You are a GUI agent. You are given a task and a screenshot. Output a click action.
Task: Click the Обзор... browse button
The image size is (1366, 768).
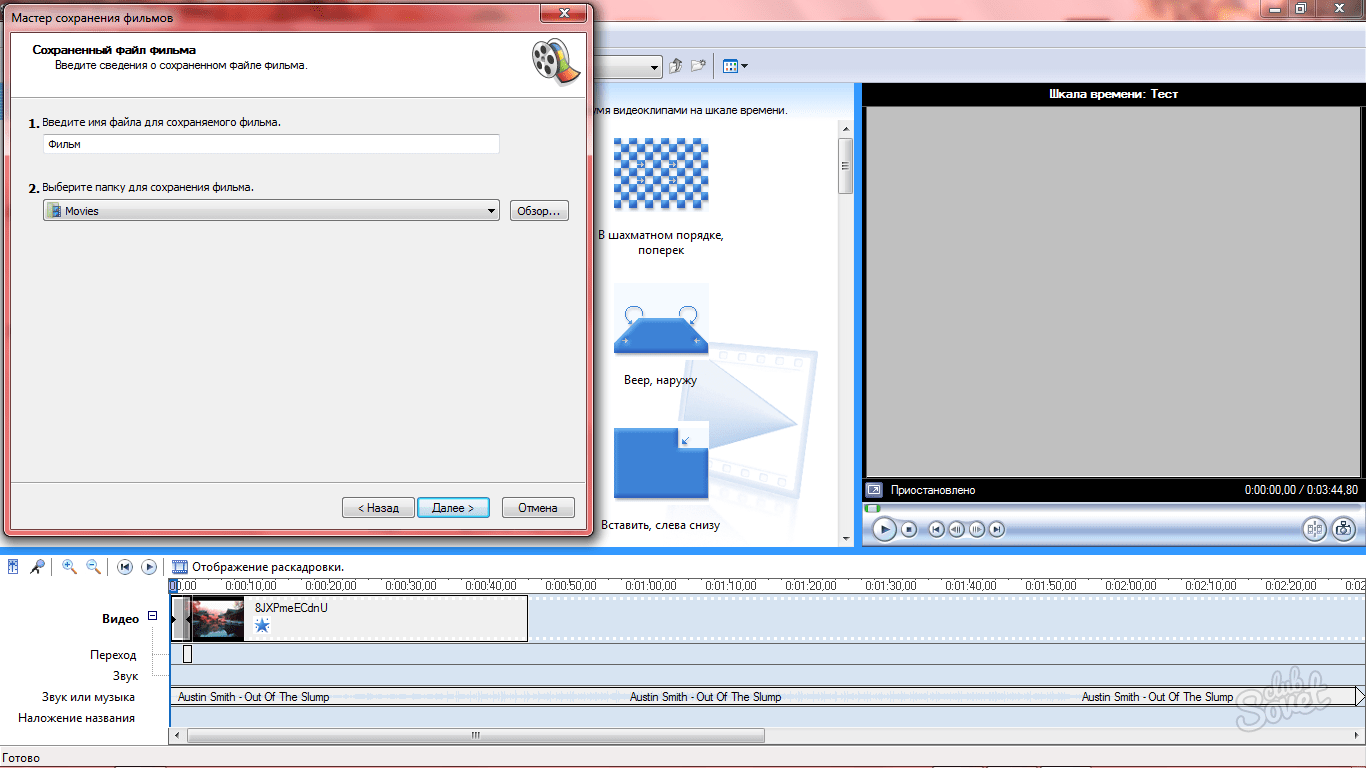click(x=539, y=211)
